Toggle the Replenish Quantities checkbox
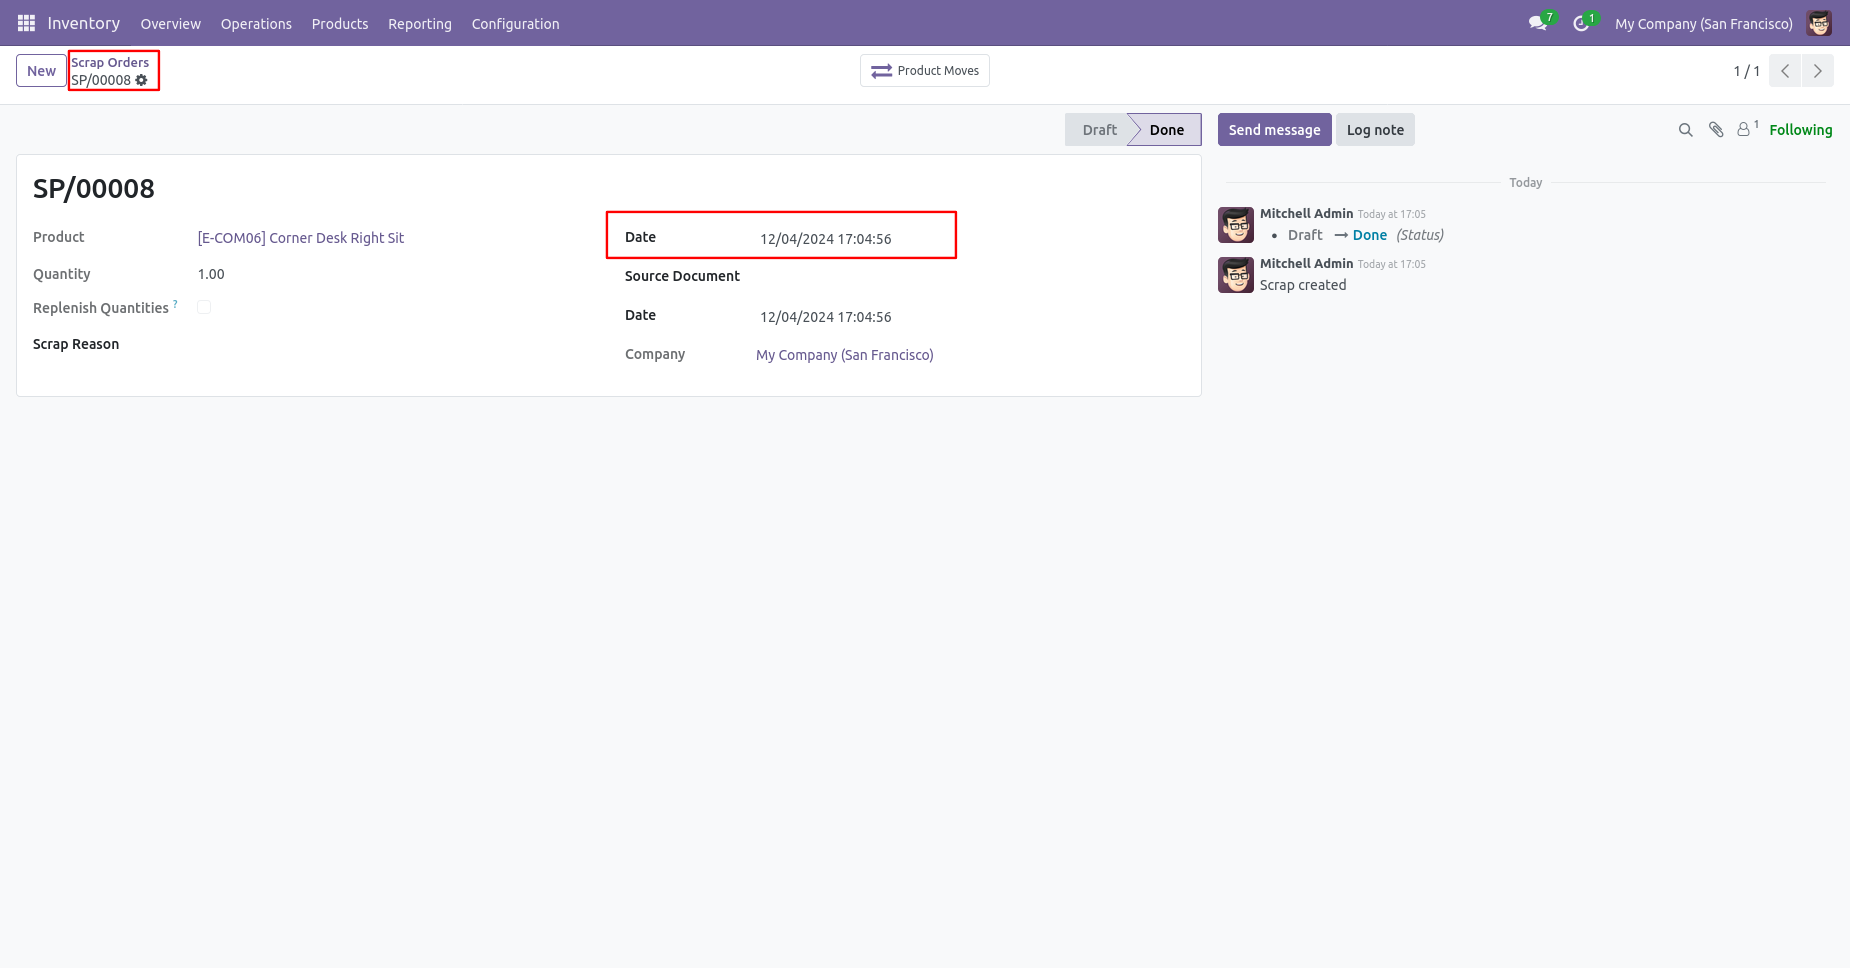 click(x=204, y=307)
